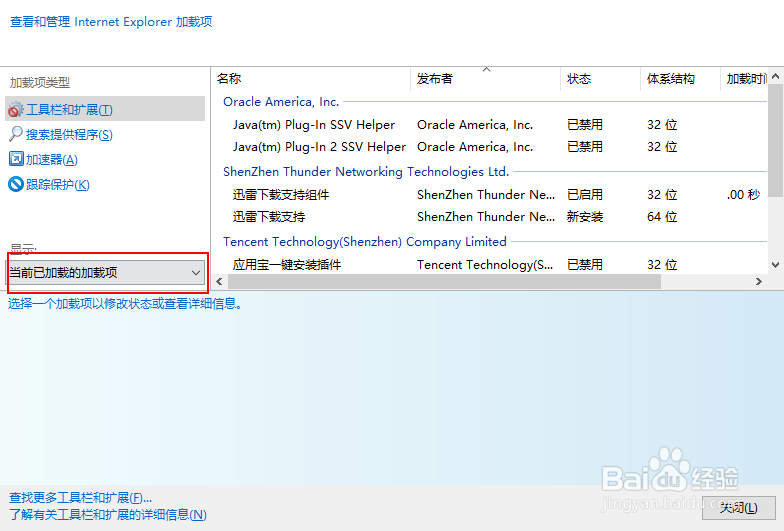
Task: Click the 新安装 status cell
Action: point(584,216)
